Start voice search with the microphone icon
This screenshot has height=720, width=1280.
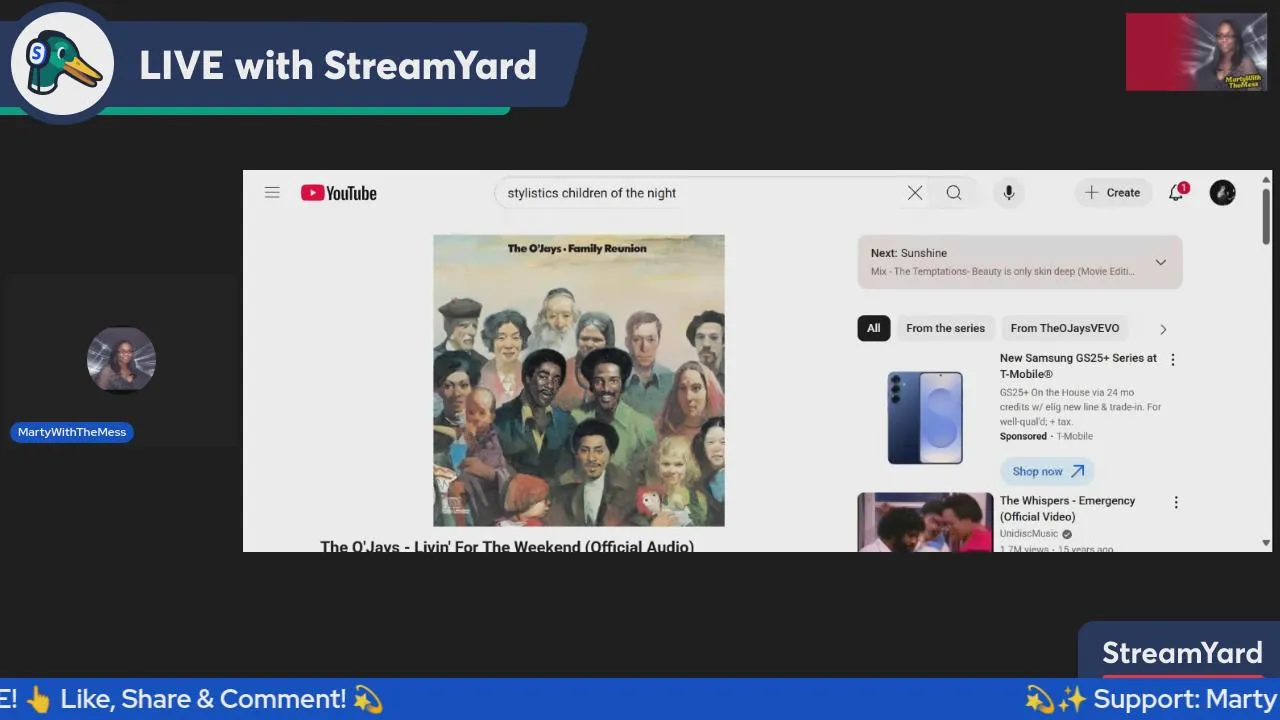1009,193
